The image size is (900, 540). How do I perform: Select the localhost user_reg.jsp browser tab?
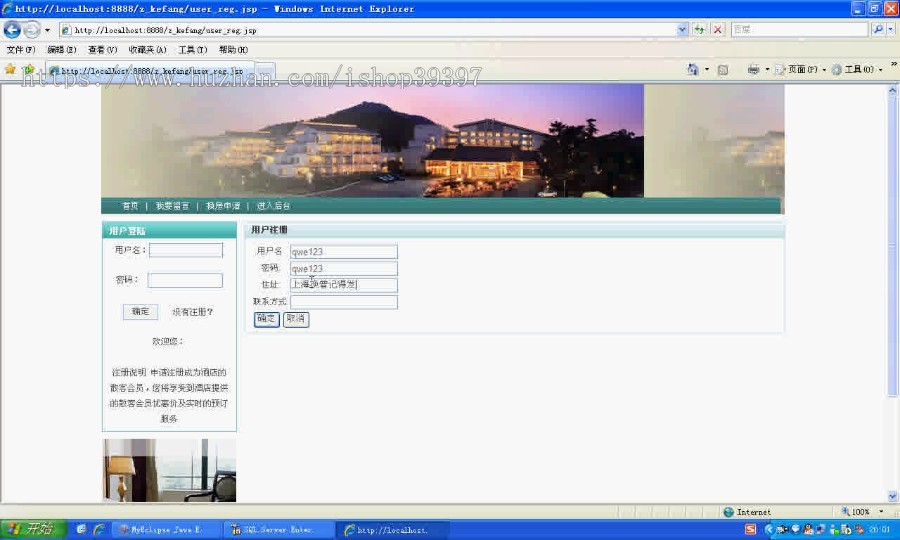click(x=150, y=71)
